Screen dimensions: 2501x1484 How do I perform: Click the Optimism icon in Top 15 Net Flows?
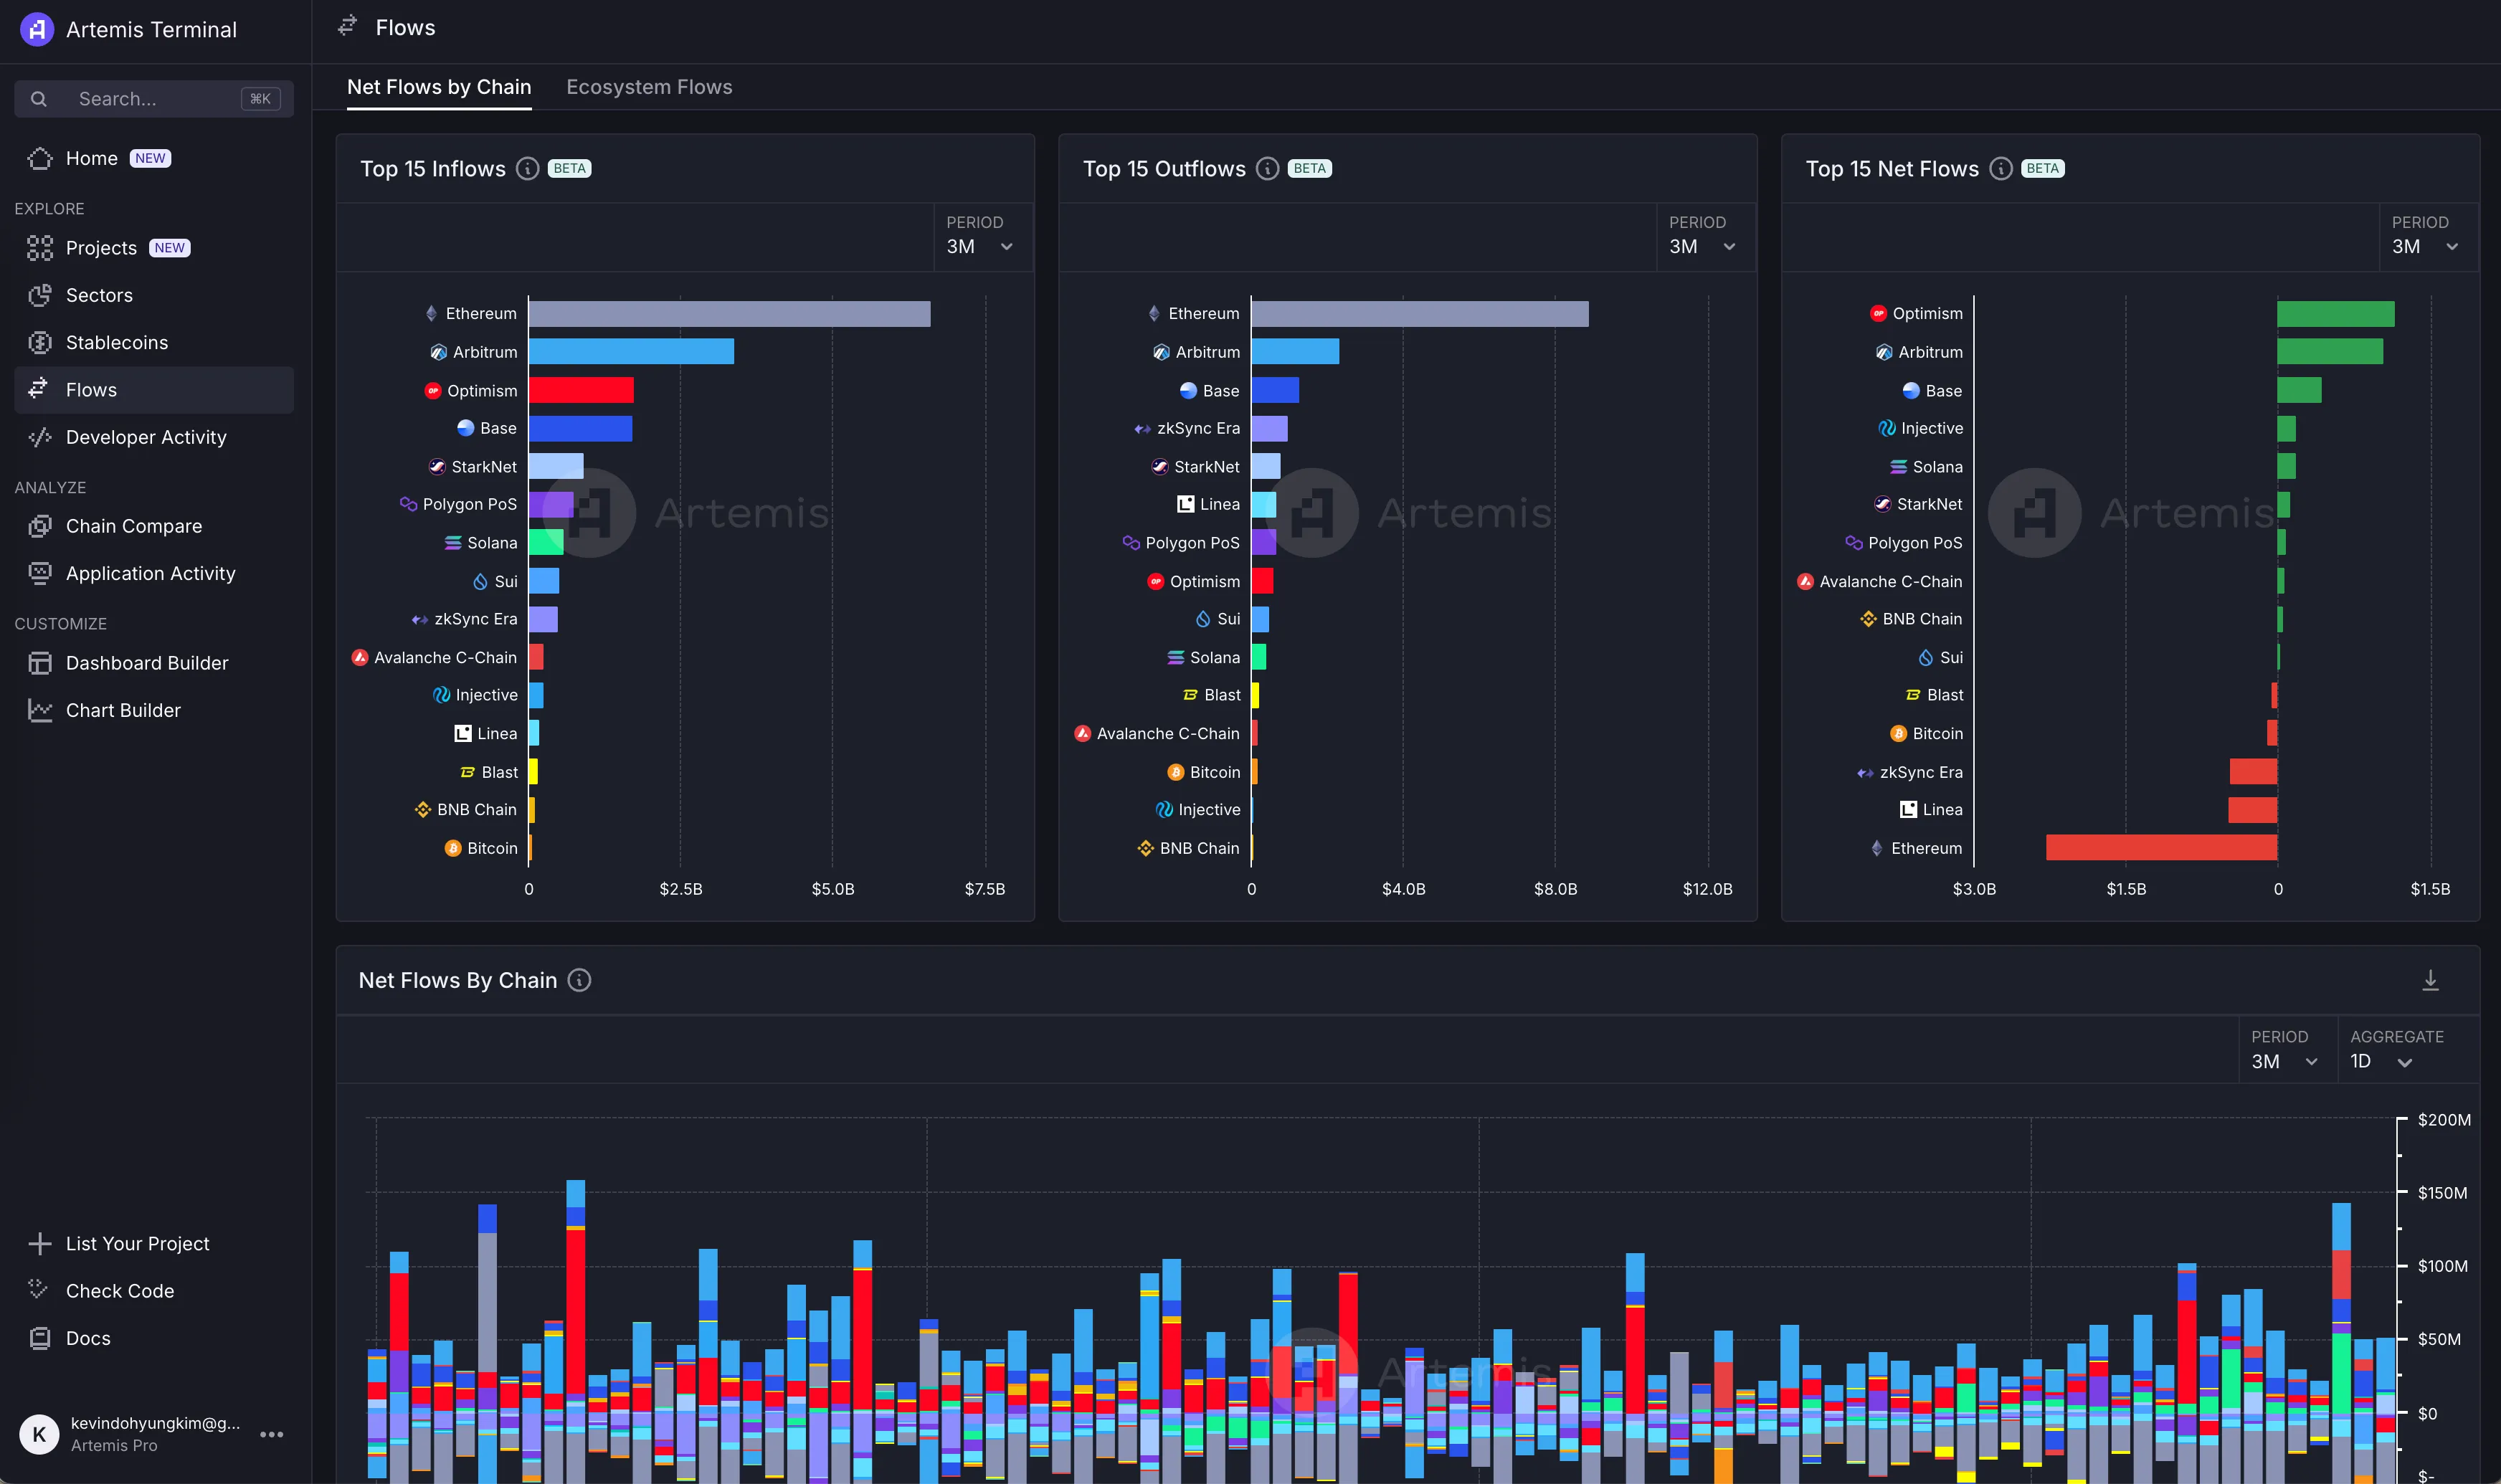(x=1878, y=313)
